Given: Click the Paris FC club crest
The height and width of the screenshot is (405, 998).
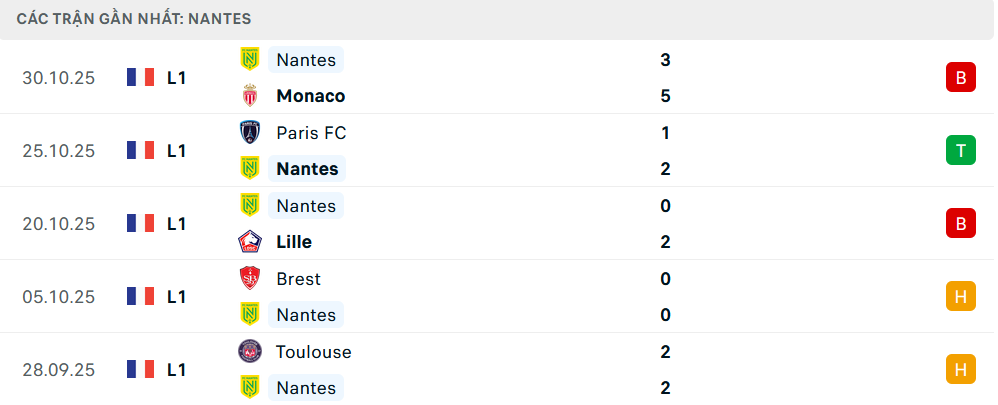Looking at the screenshot, I should tap(249, 132).
